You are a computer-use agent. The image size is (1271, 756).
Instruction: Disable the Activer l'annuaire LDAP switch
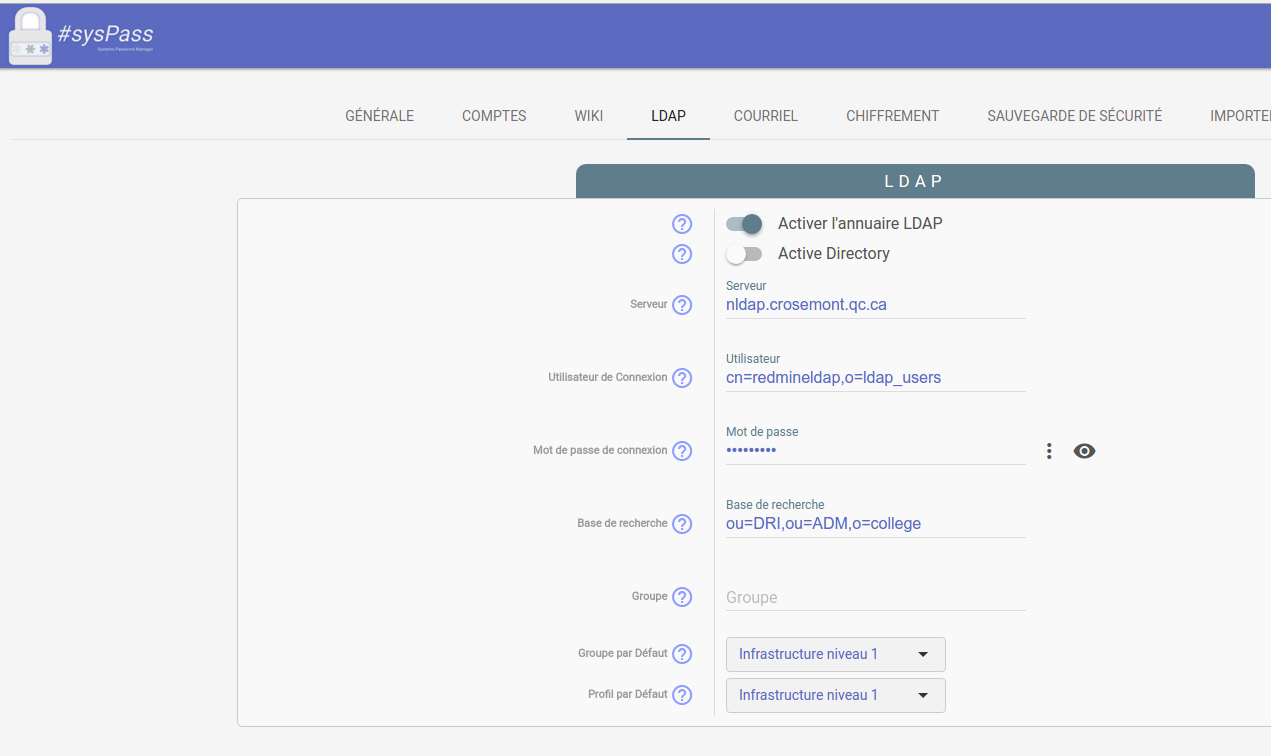click(x=745, y=224)
